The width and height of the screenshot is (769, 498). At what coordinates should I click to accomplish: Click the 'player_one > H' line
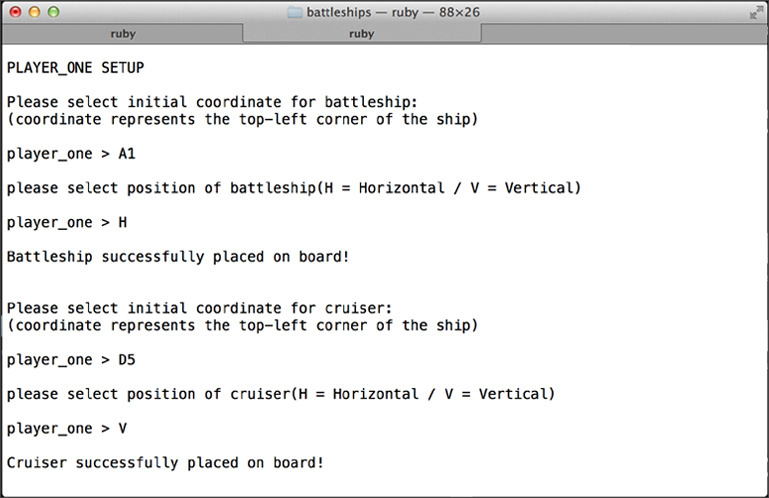(67, 222)
